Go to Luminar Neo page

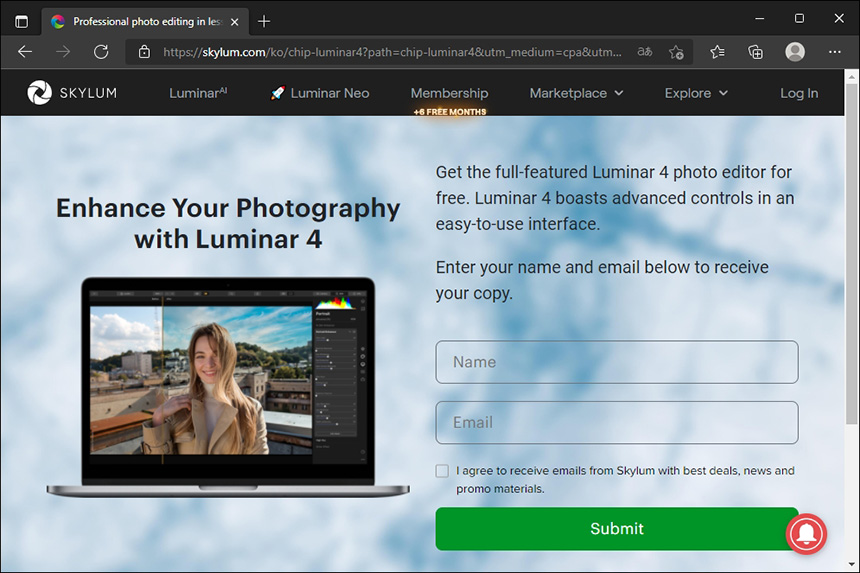330,93
